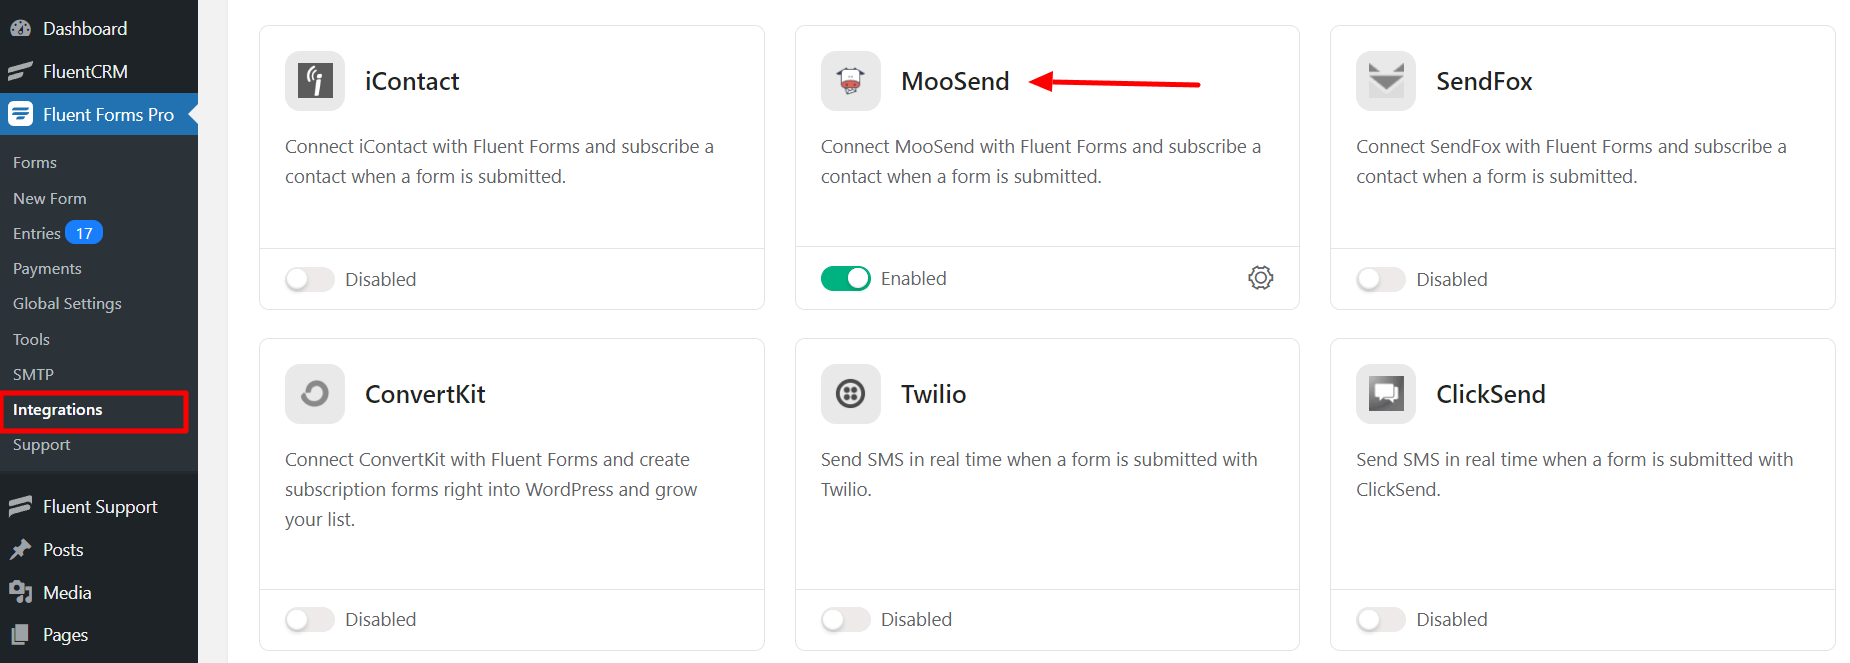Click the ClickSend logo icon
The width and height of the screenshot is (1850, 663).
coord(1386,394)
